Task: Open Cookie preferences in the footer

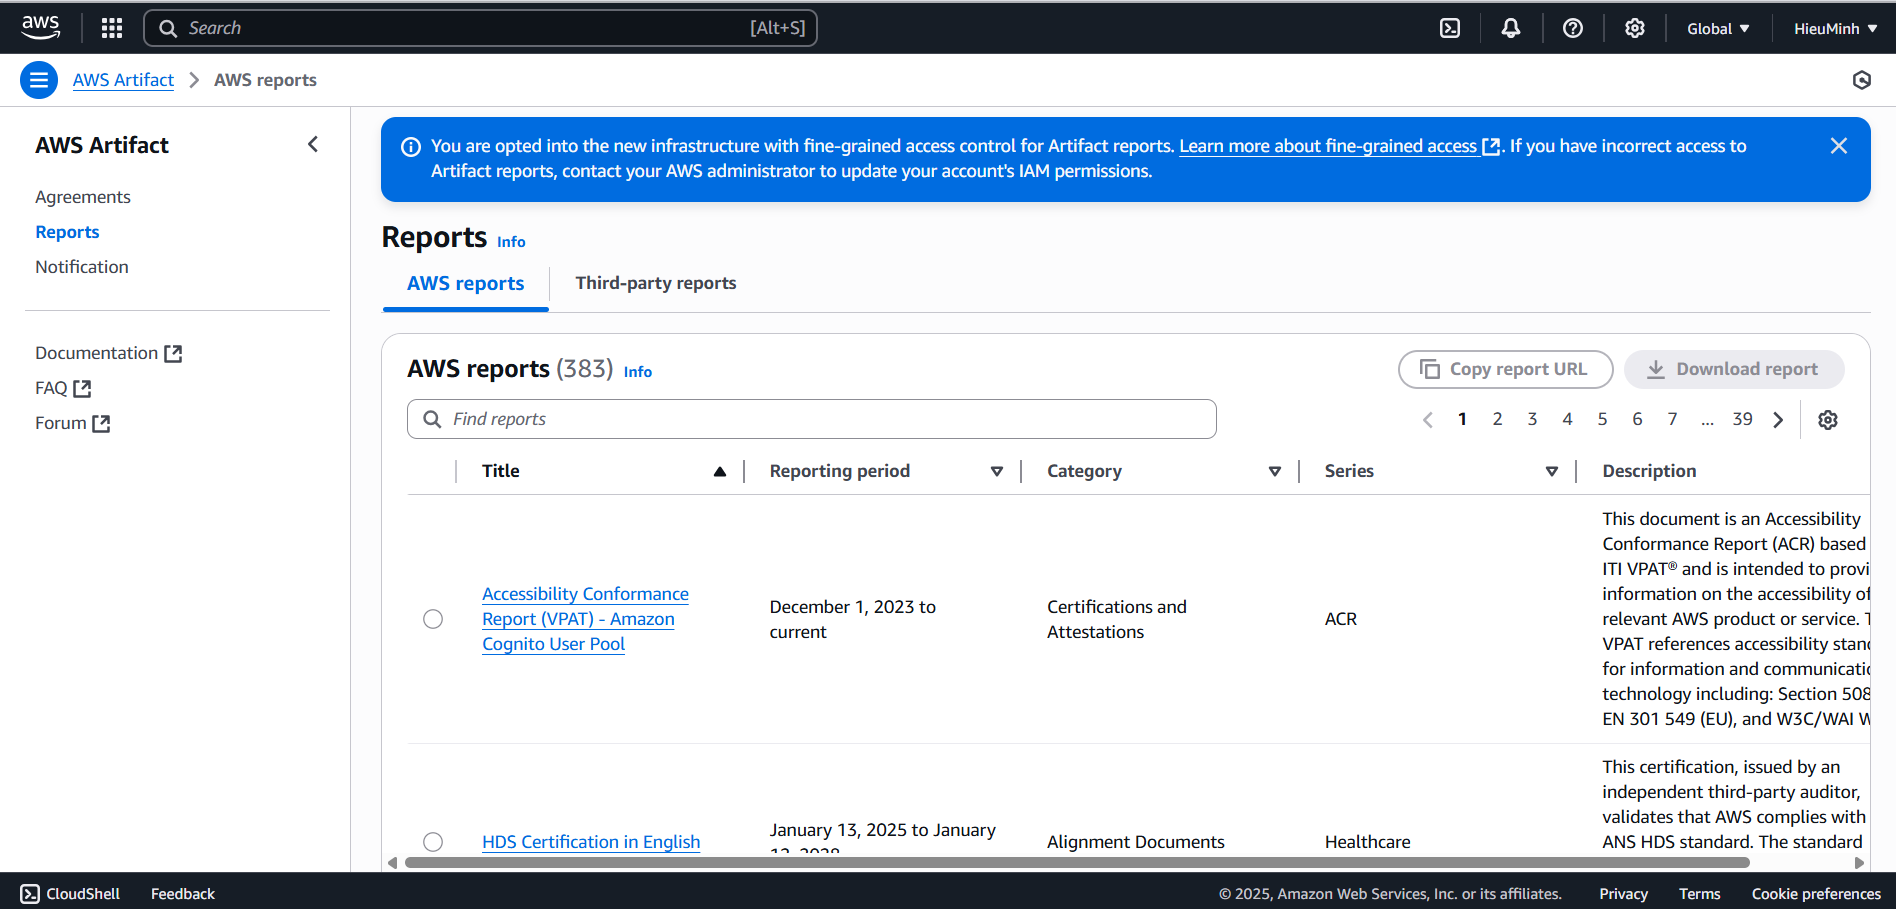Action: (1816, 894)
